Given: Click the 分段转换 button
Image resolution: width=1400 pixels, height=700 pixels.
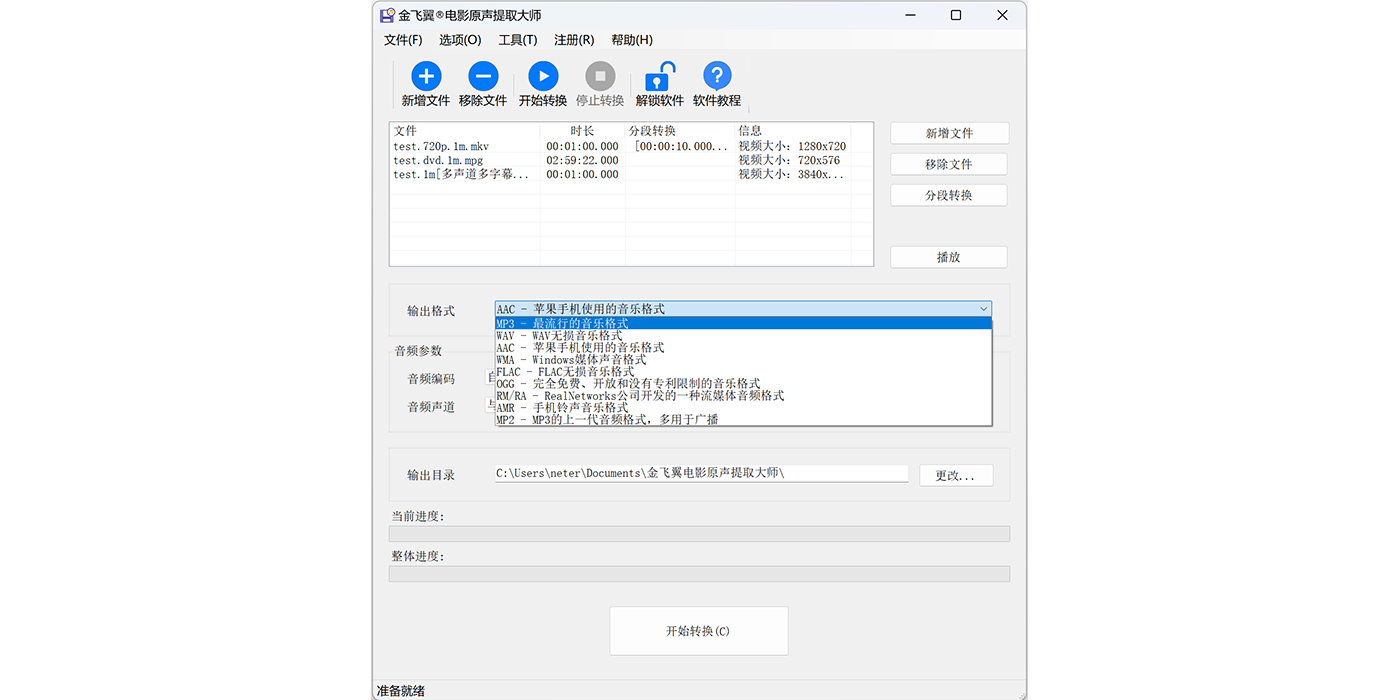Looking at the screenshot, I should click(949, 195).
